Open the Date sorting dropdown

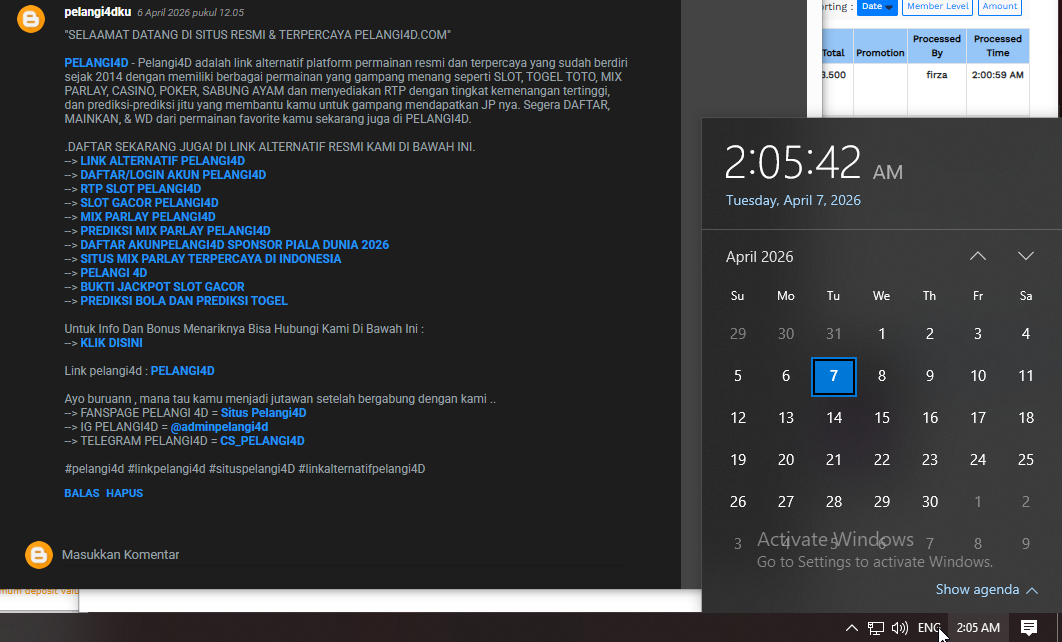[x=877, y=7]
